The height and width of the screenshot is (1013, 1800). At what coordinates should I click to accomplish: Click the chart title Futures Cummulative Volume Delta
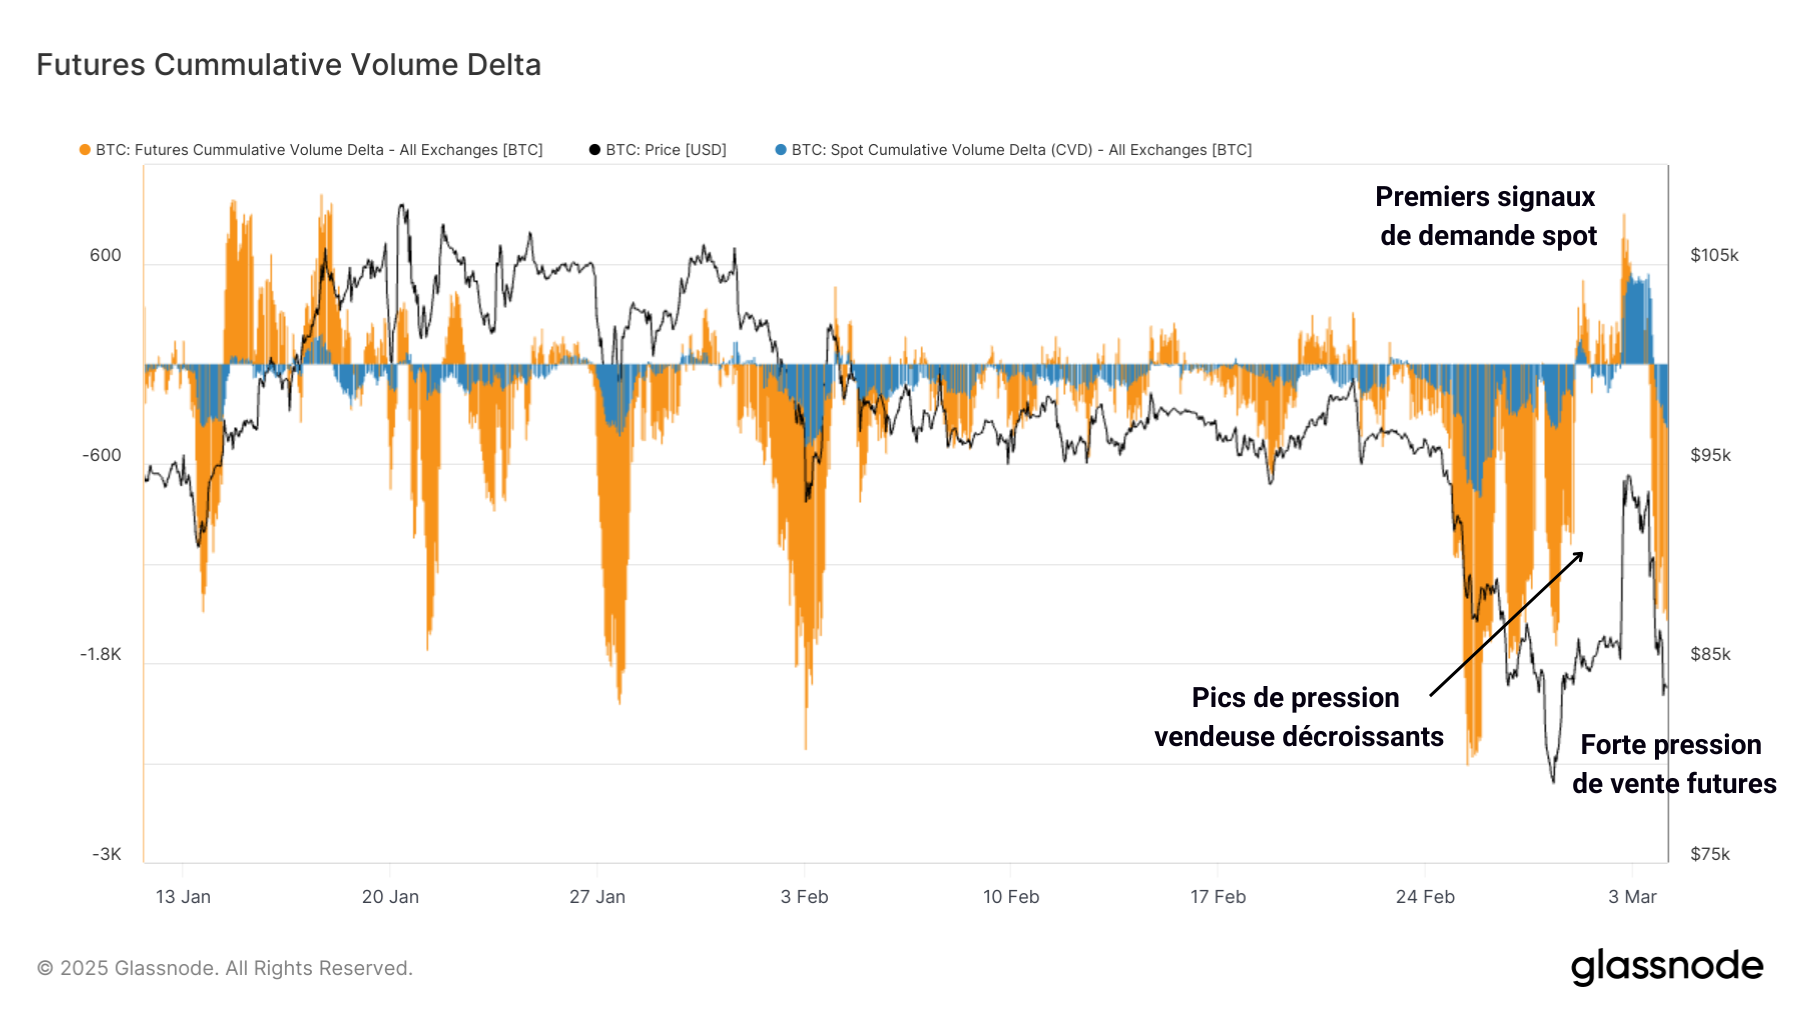tap(289, 65)
